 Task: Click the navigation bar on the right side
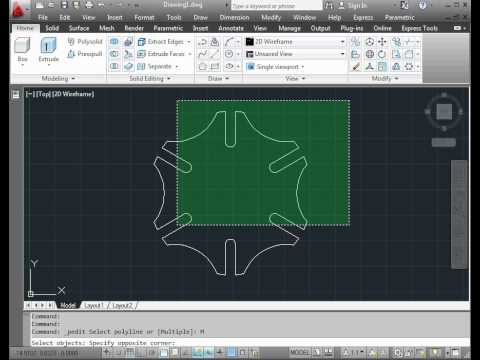coord(460,214)
